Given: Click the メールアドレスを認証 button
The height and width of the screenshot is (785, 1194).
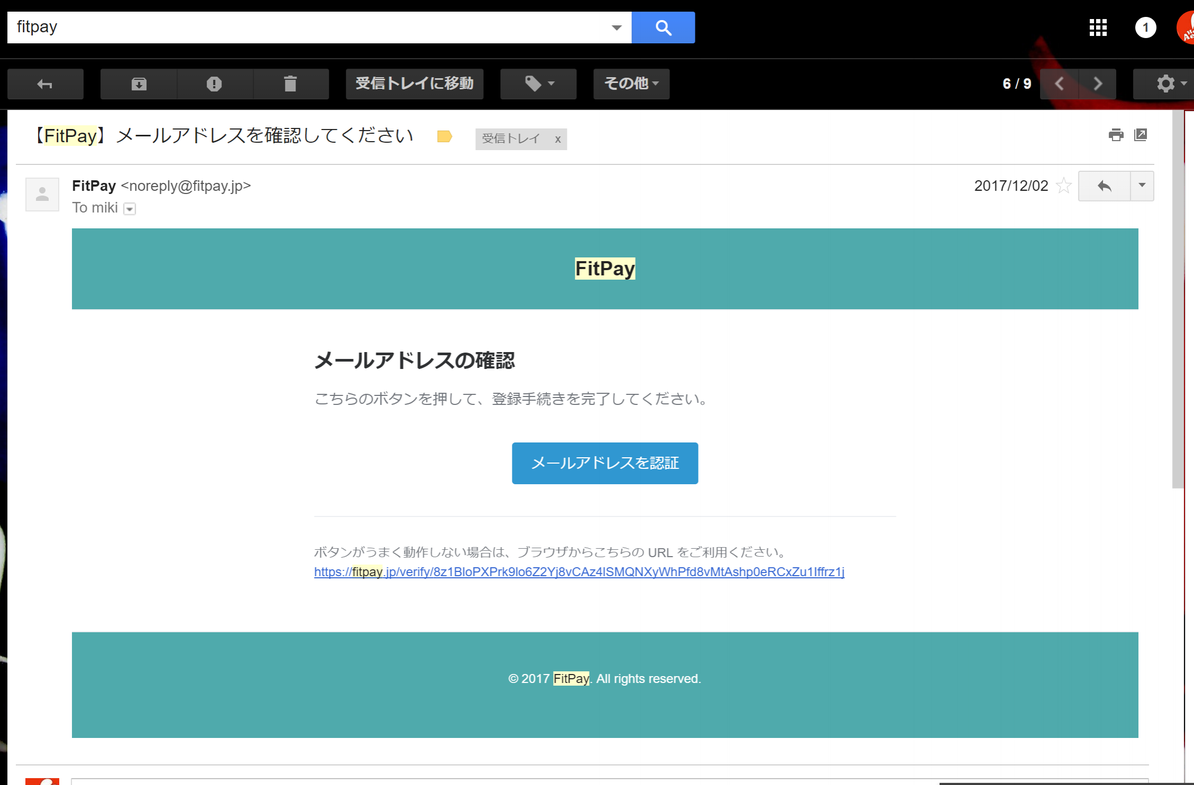Looking at the screenshot, I should click(x=605, y=463).
